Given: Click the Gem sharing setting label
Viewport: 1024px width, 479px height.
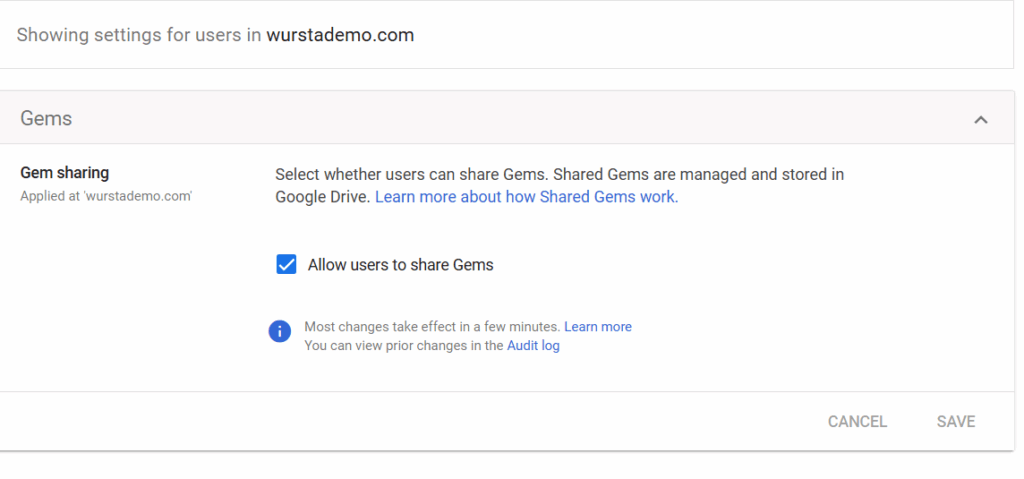Looking at the screenshot, I should click(x=65, y=173).
